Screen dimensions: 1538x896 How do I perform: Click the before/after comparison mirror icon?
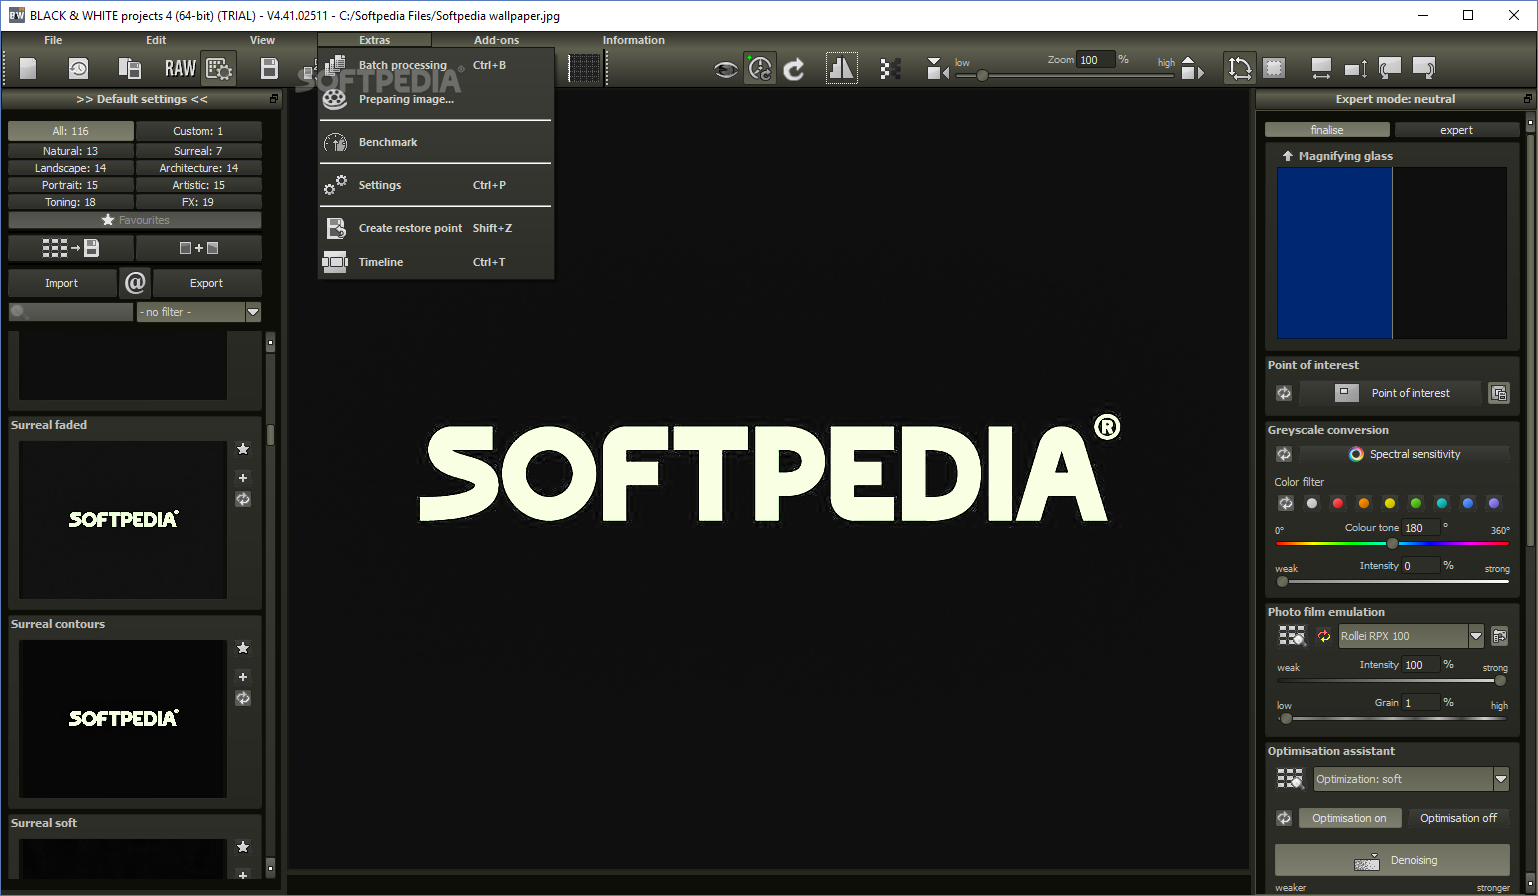842,68
